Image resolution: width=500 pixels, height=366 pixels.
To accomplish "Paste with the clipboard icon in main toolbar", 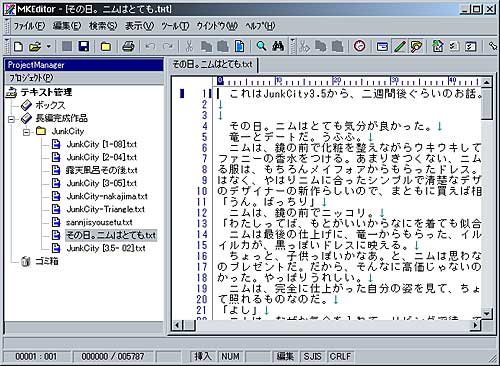I will pos(223,46).
